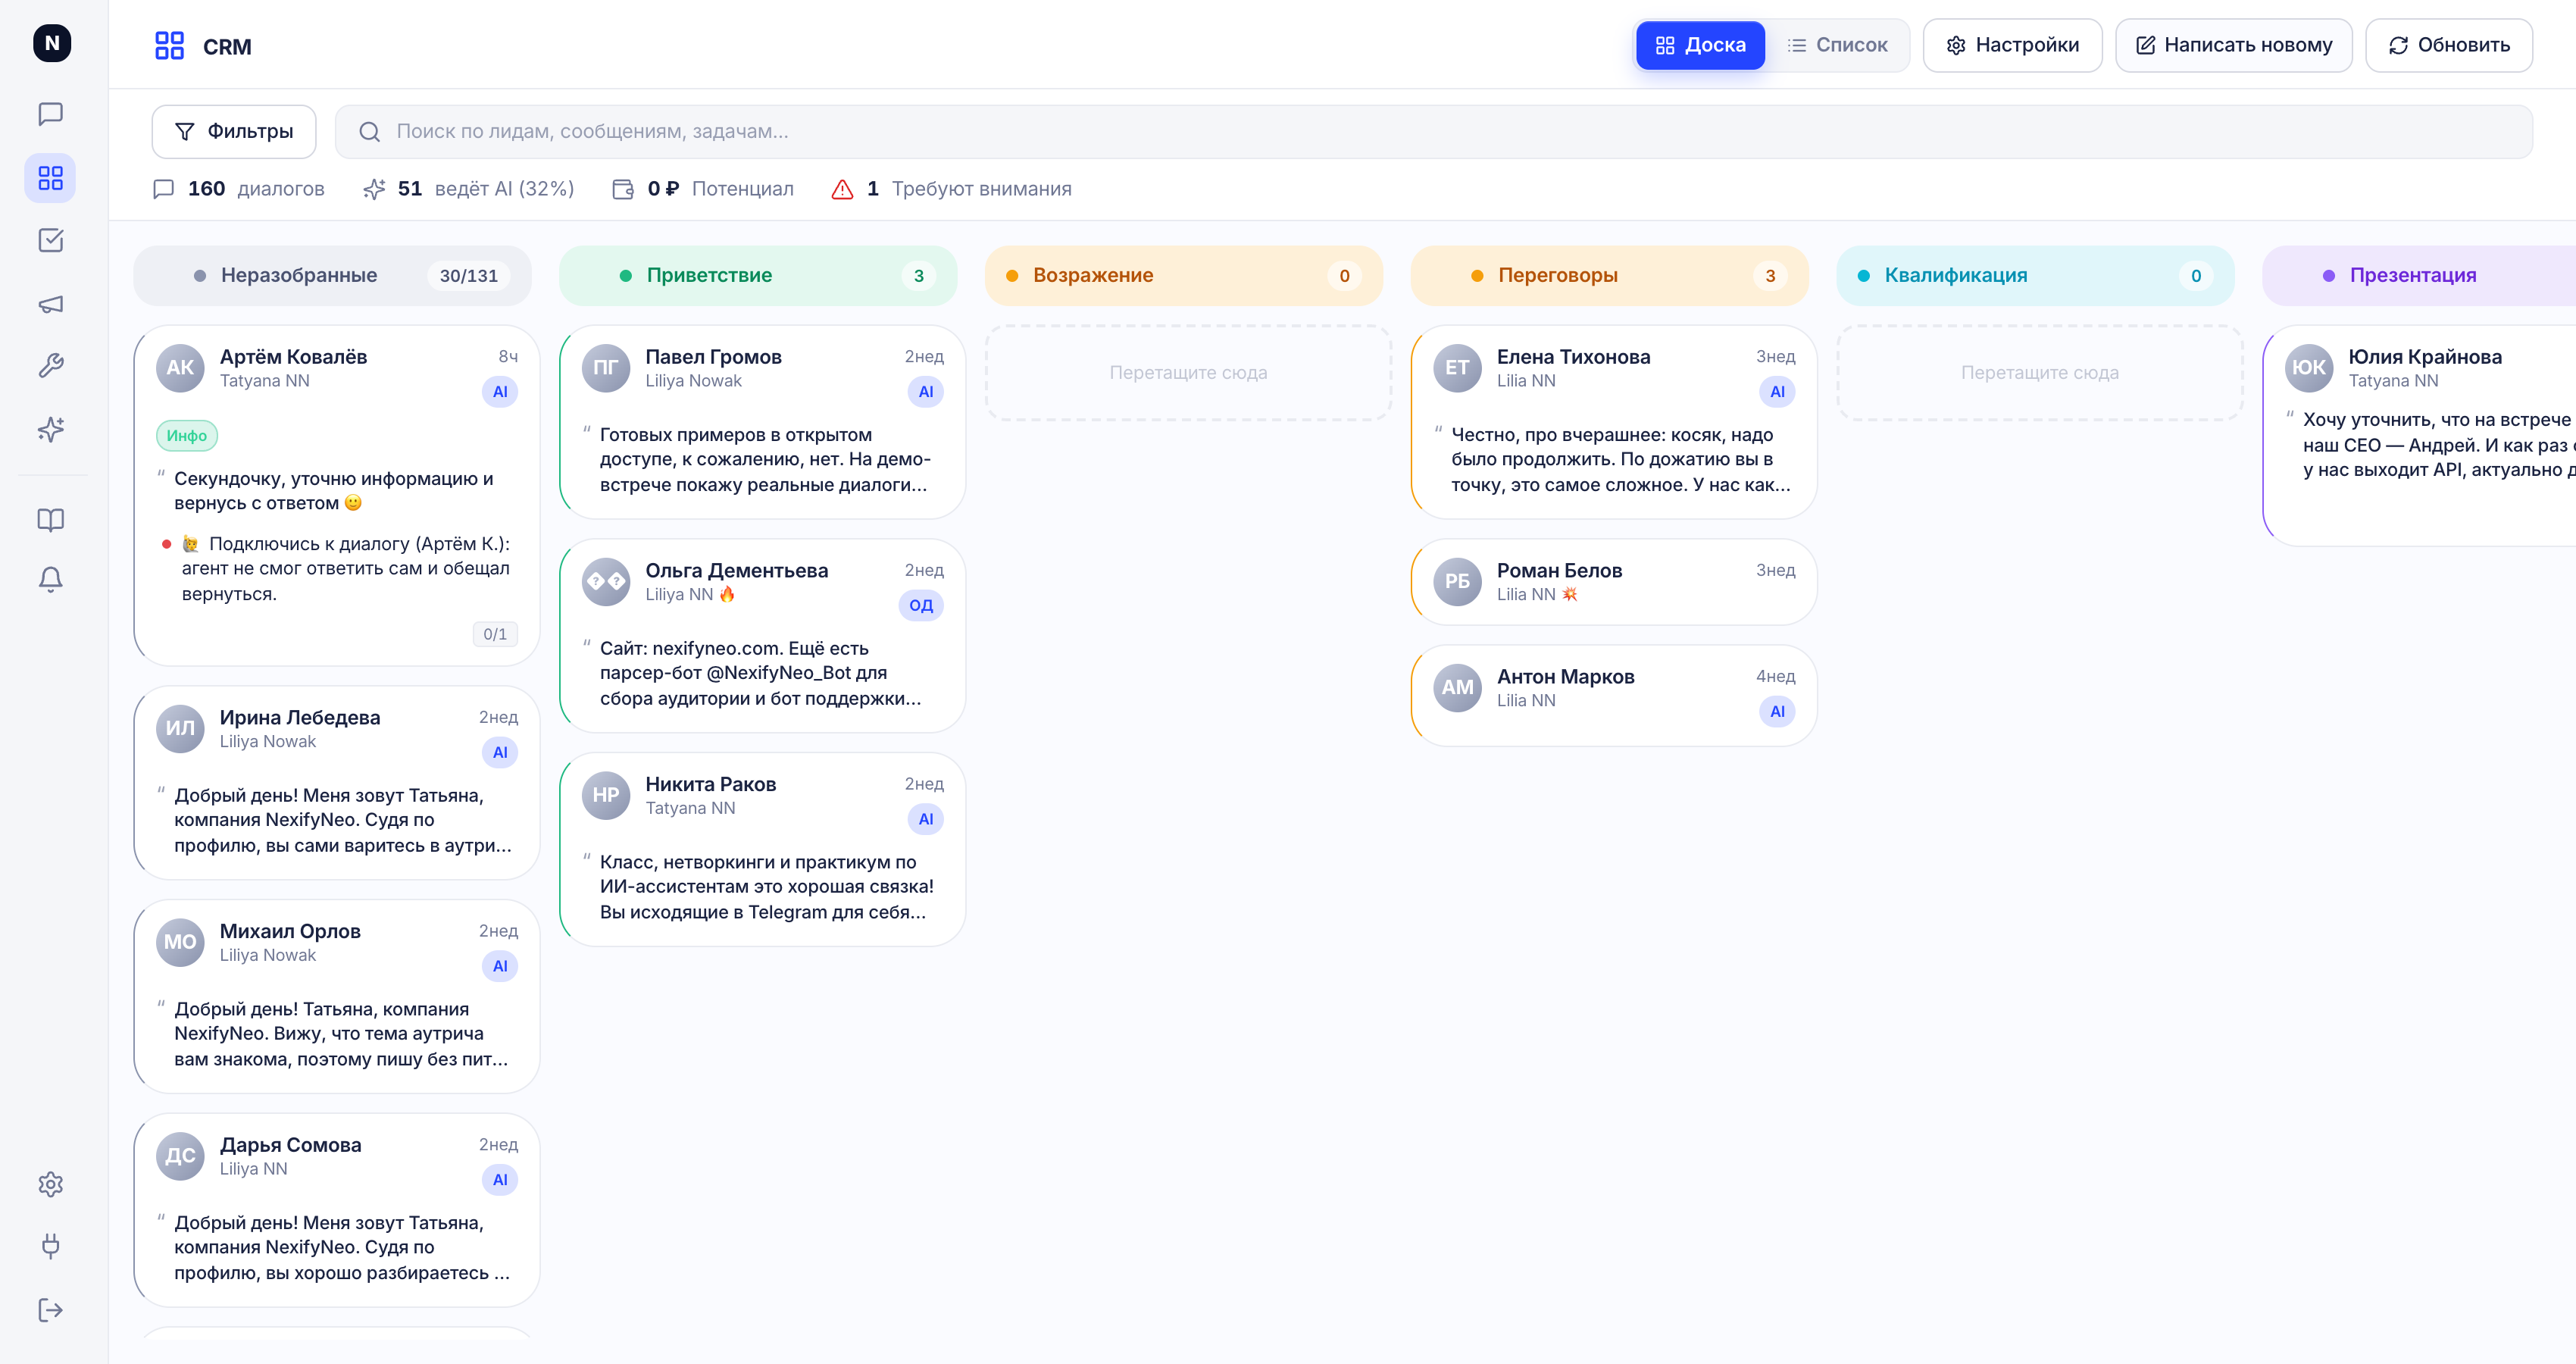Open the plug integrations icon in sidebar
Screen dimensions: 2576x1364
tap(51, 1246)
